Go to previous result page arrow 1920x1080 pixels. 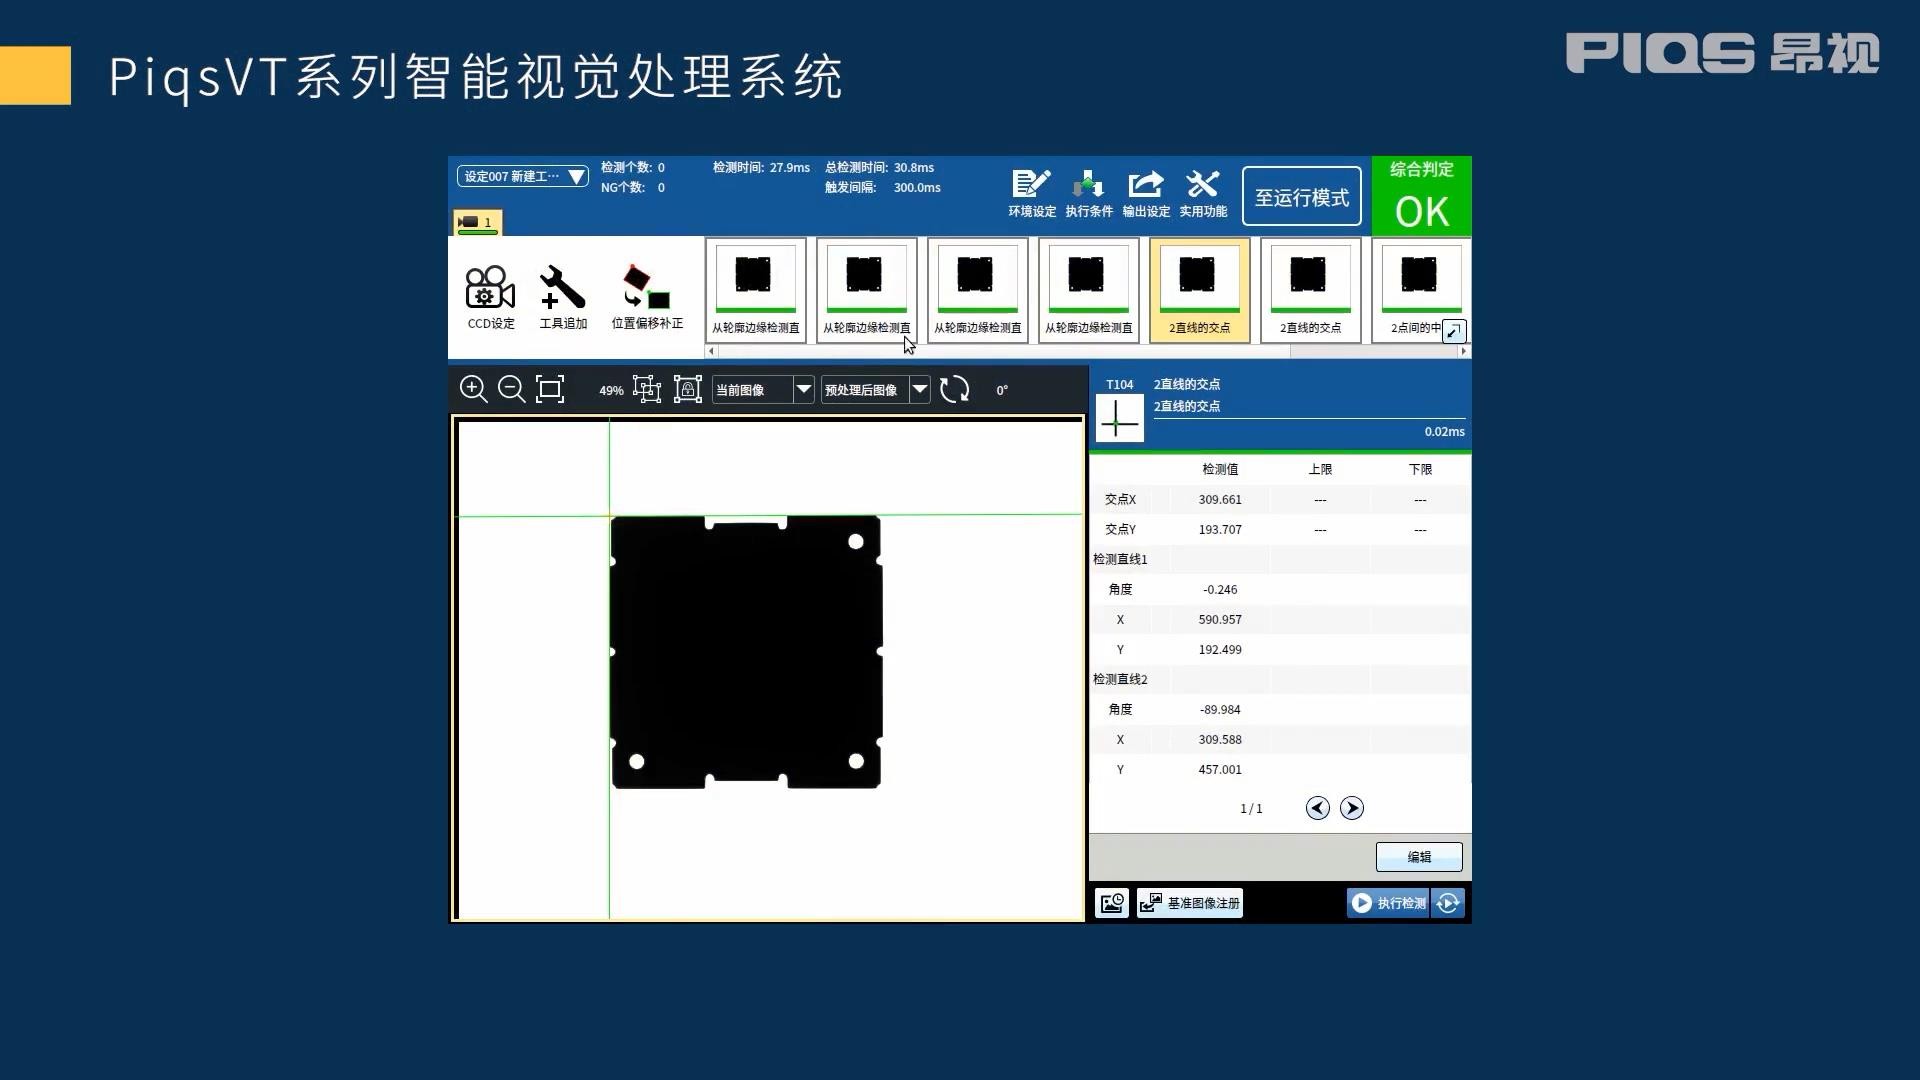tap(1317, 808)
